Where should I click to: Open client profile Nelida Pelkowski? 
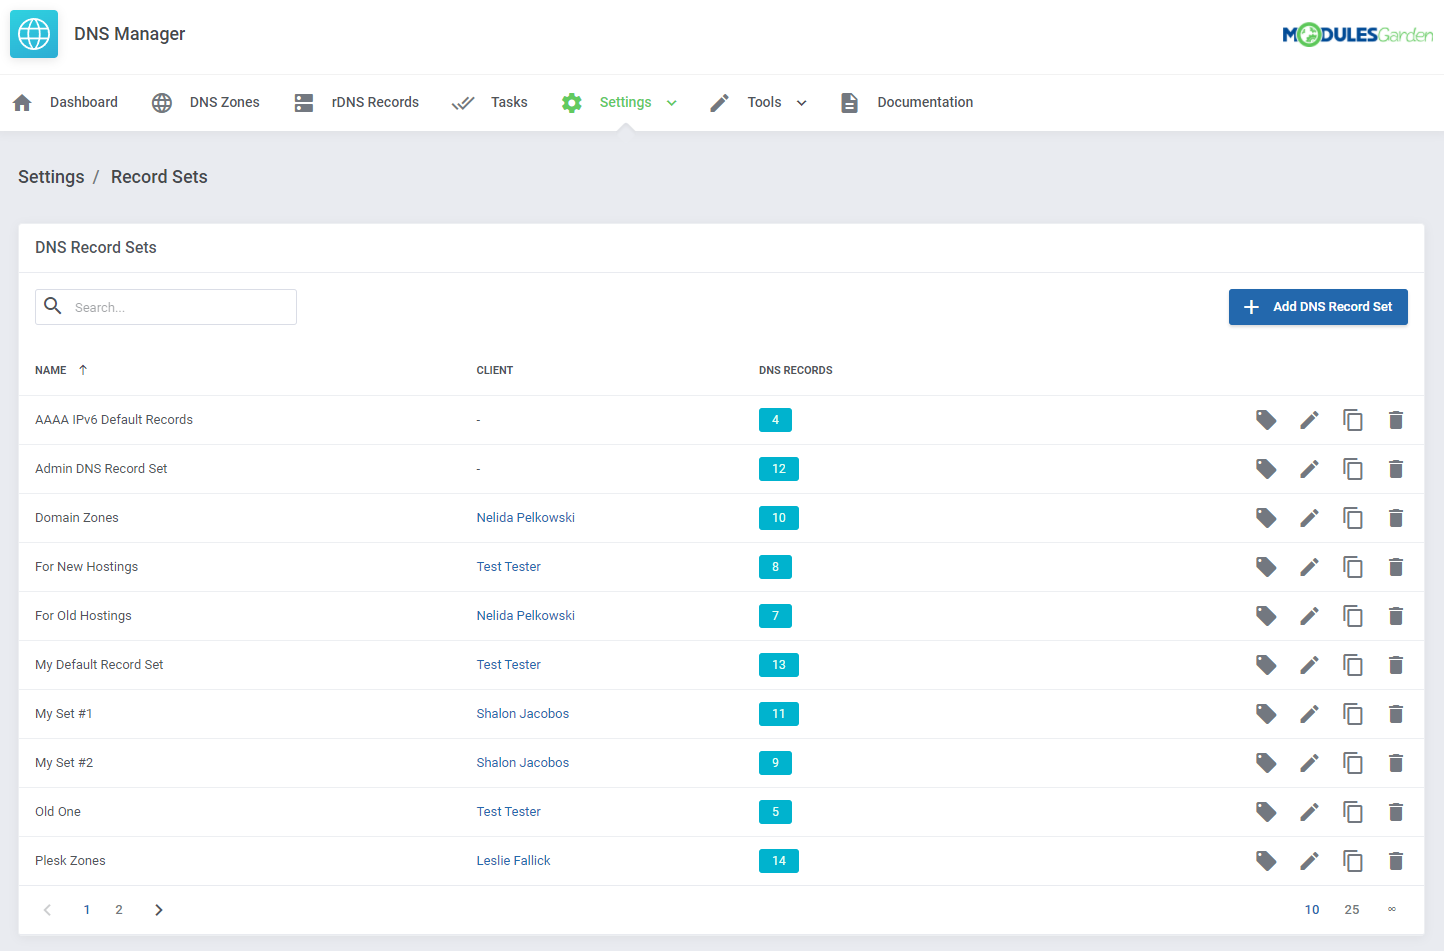pos(525,517)
